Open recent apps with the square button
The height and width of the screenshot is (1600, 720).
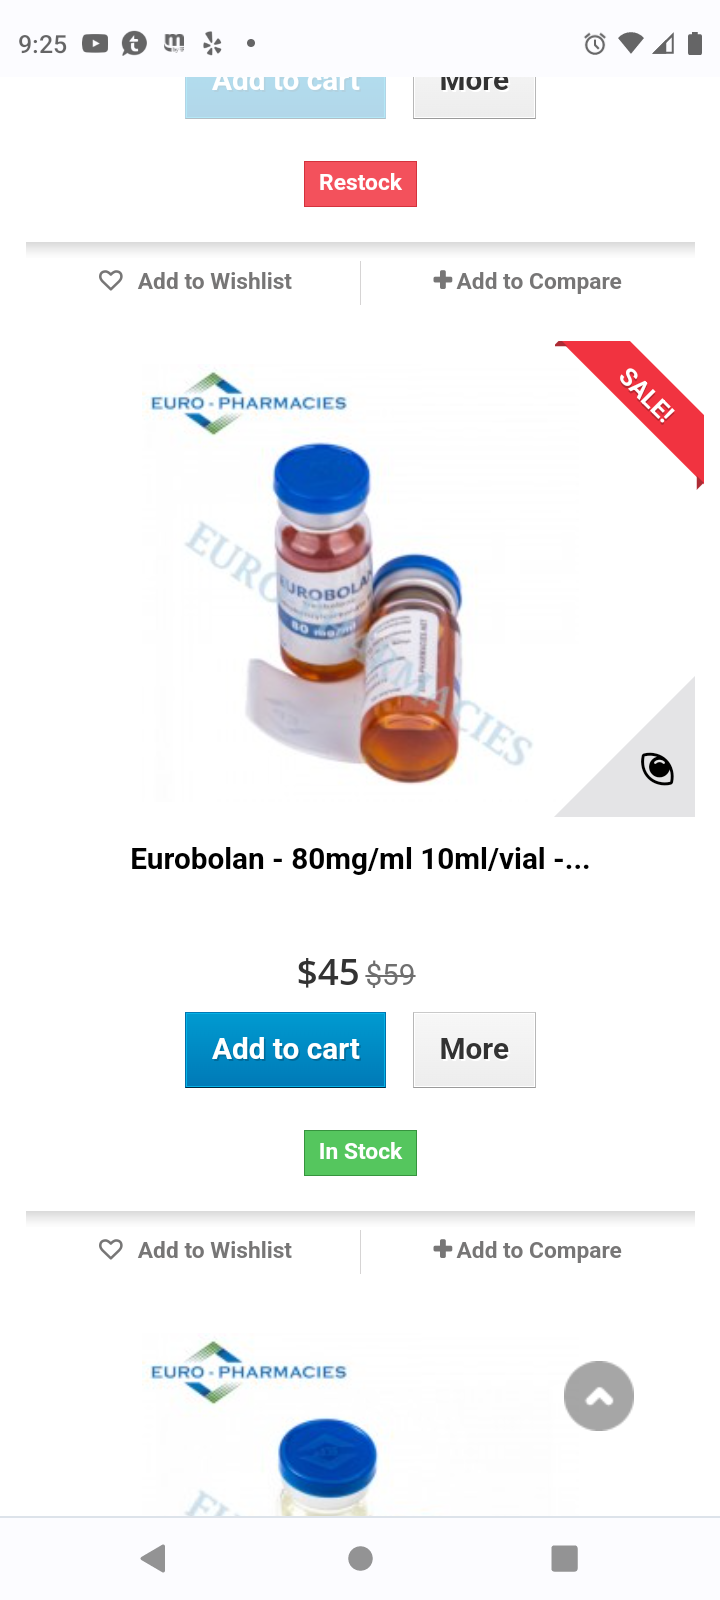pyautogui.click(x=565, y=1558)
